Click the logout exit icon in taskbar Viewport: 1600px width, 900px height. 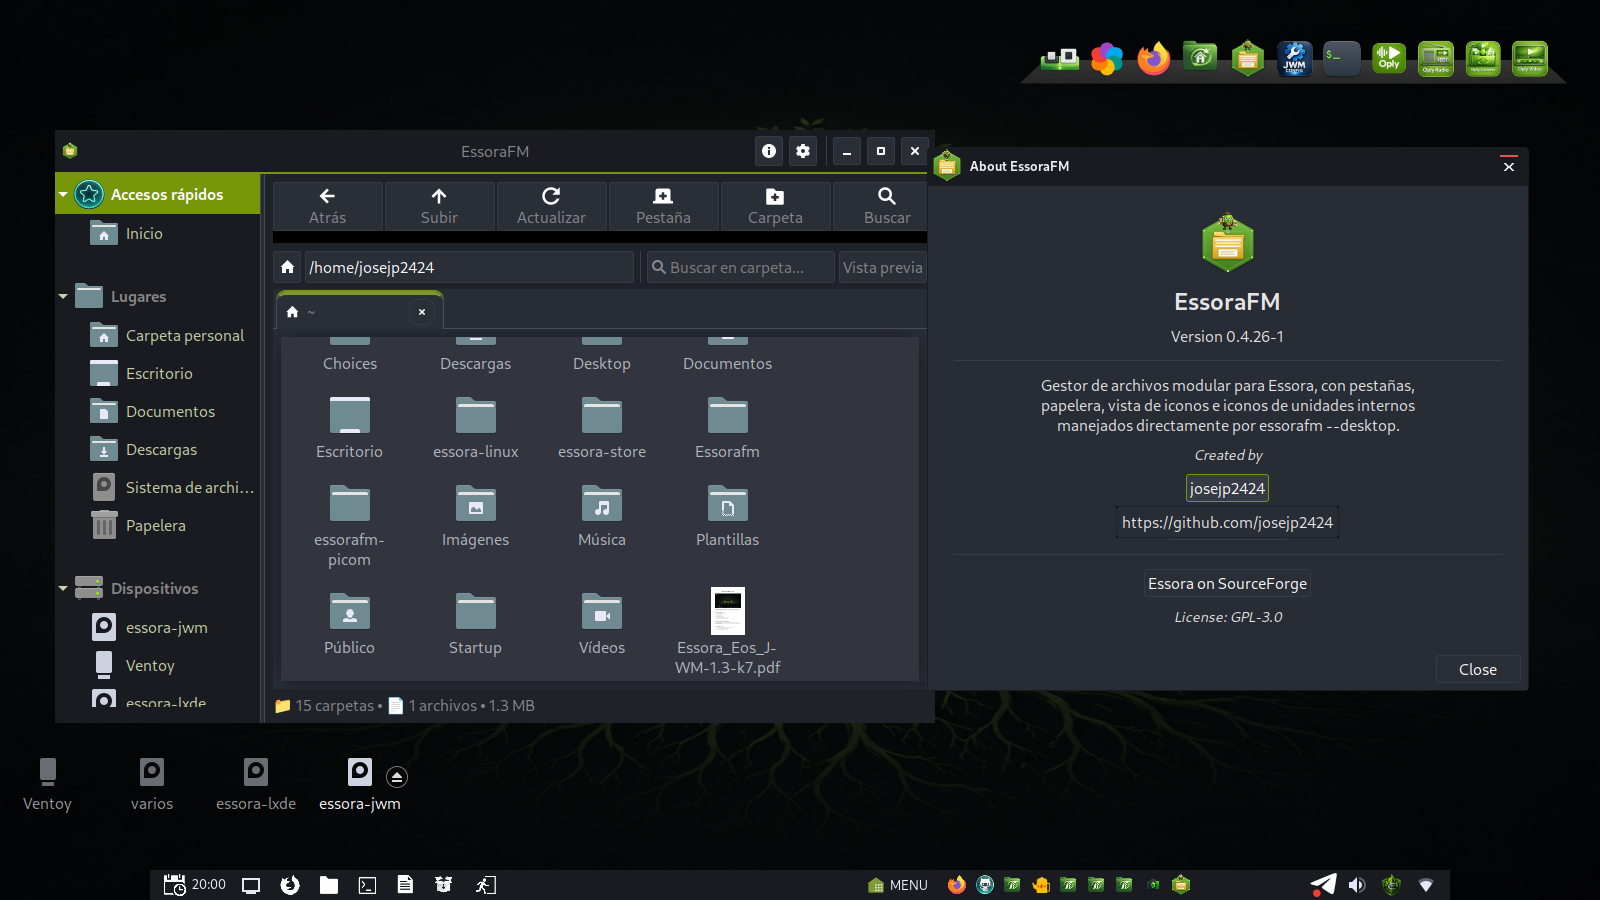click(485, 885)
